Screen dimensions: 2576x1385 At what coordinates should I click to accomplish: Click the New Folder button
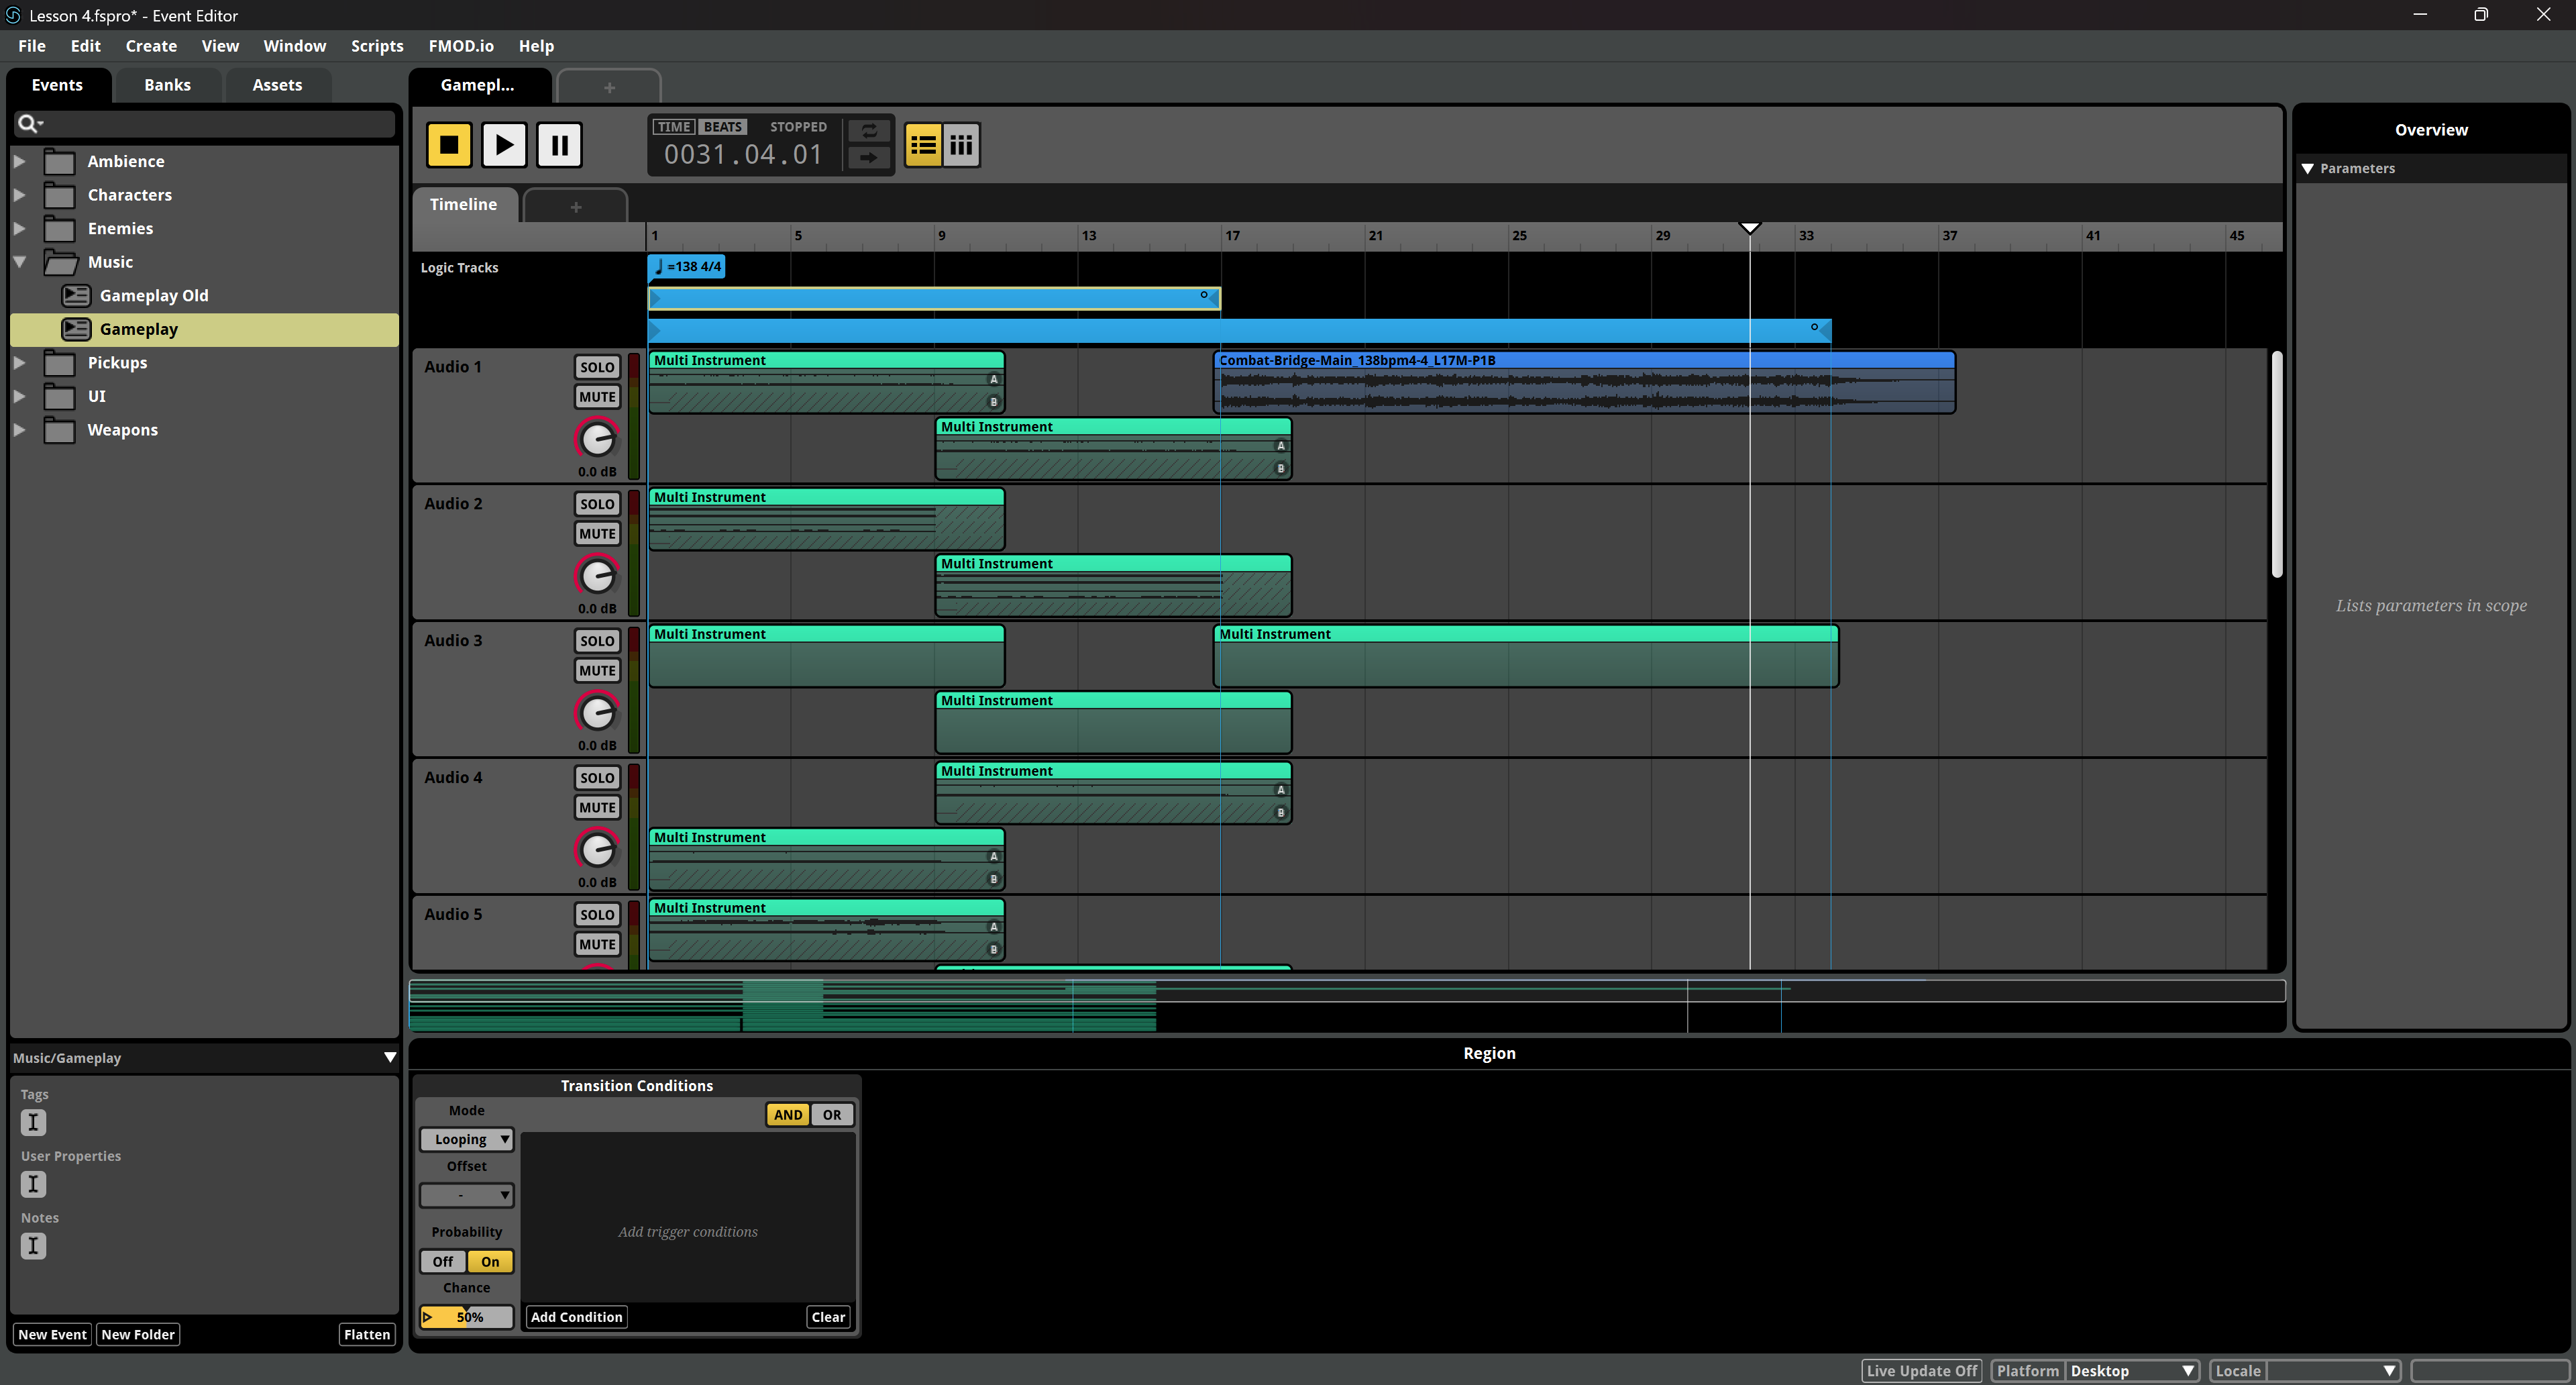[138, 1335]
